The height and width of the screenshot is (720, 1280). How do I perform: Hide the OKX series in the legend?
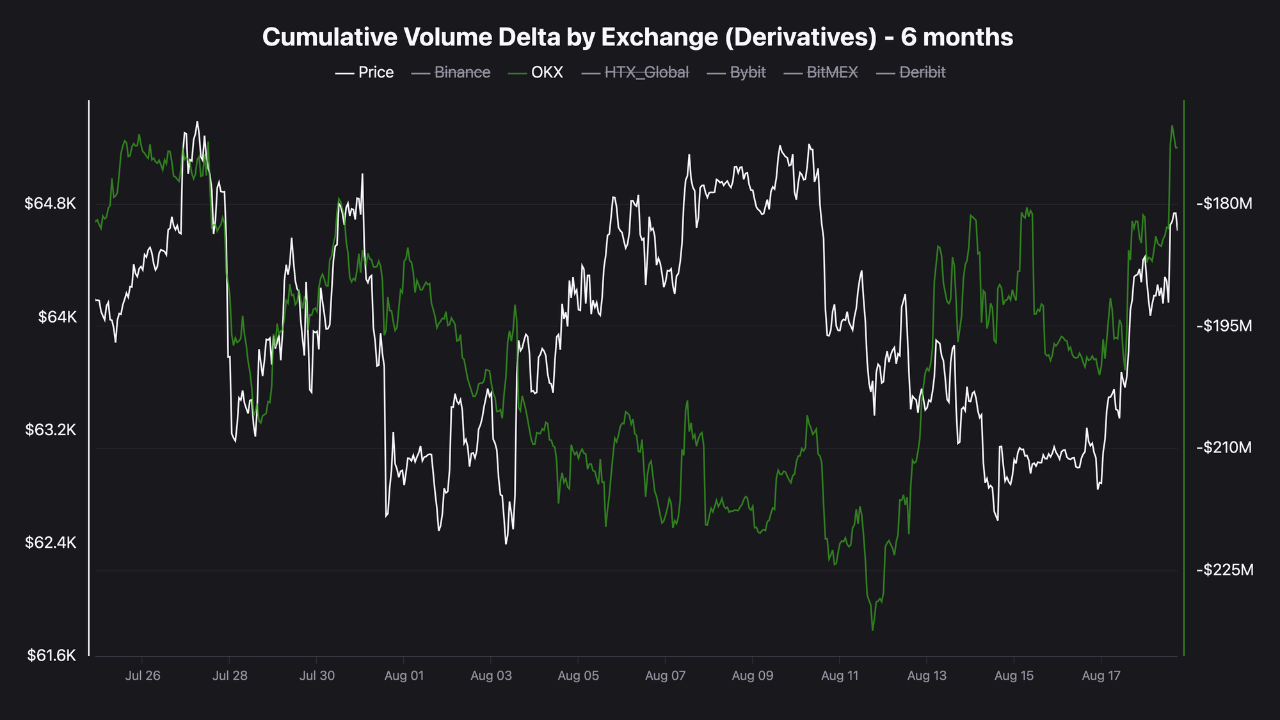535,72
